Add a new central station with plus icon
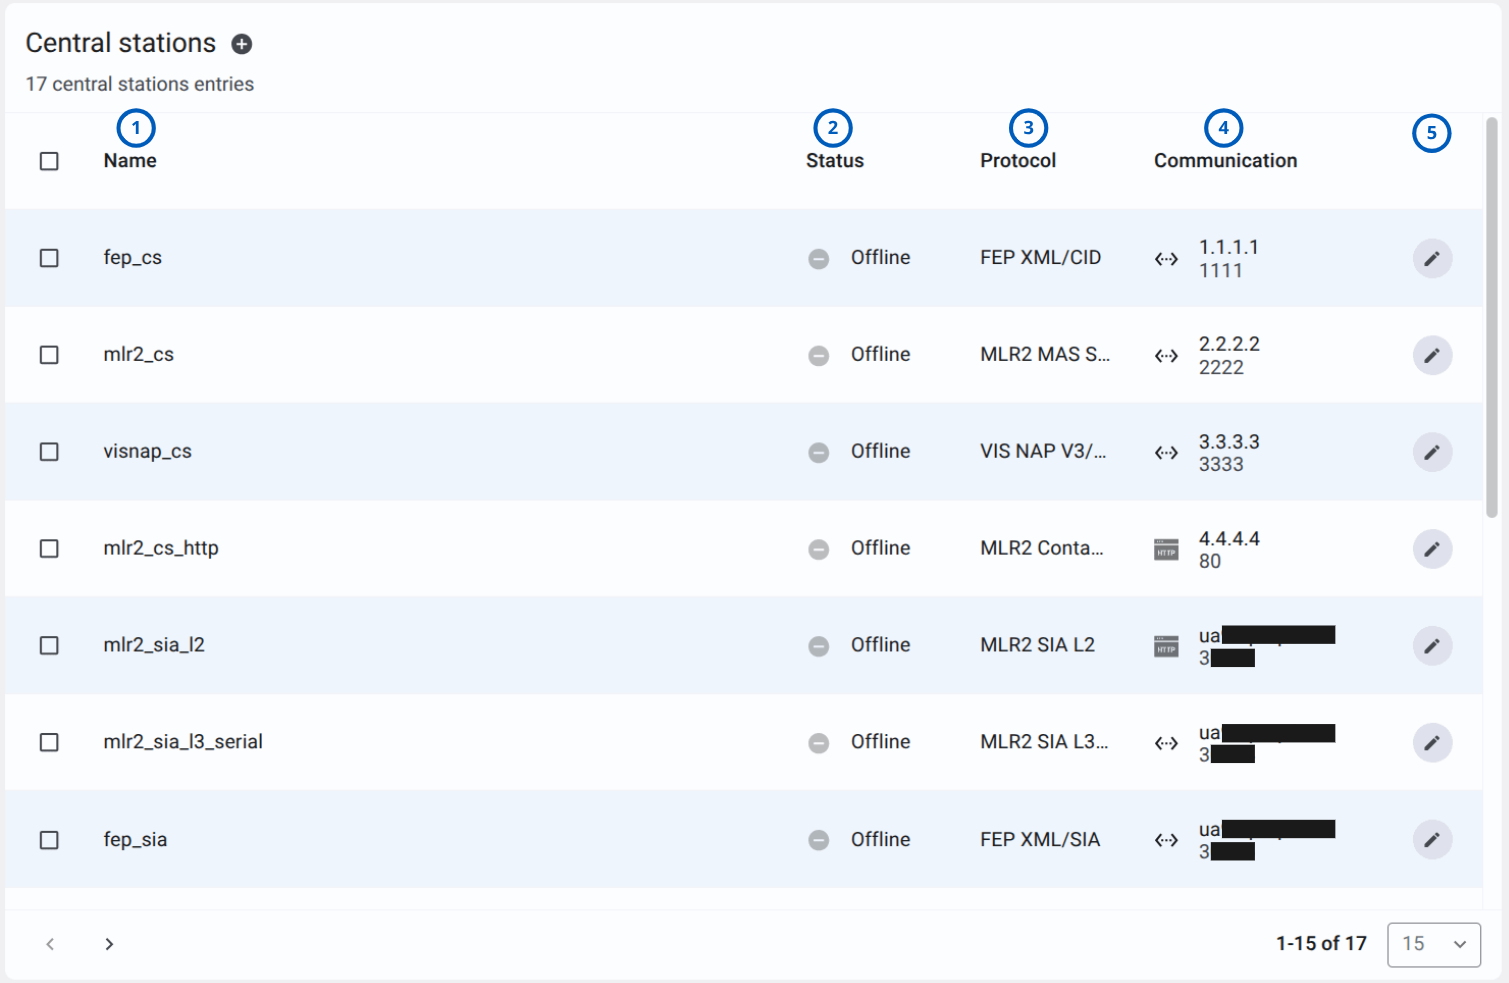This screenshot has height=983, width=1509. tap(241, 44)
